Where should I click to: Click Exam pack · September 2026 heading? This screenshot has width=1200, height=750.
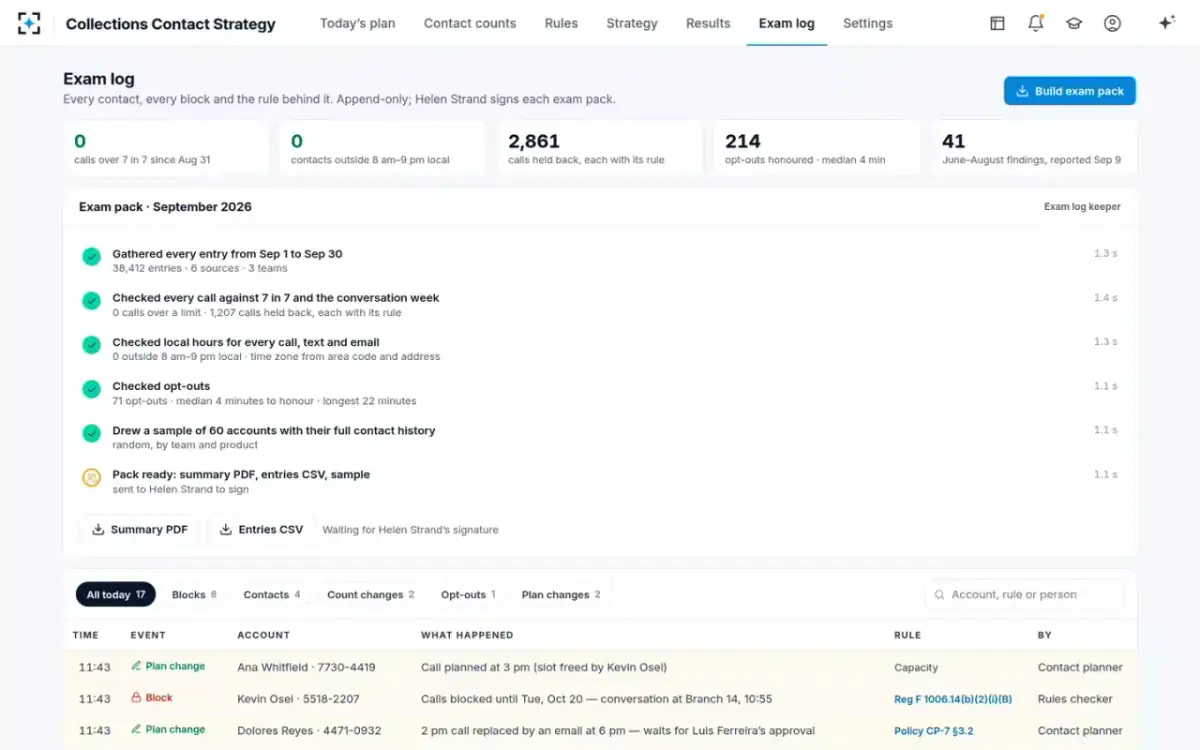(165, 207)
